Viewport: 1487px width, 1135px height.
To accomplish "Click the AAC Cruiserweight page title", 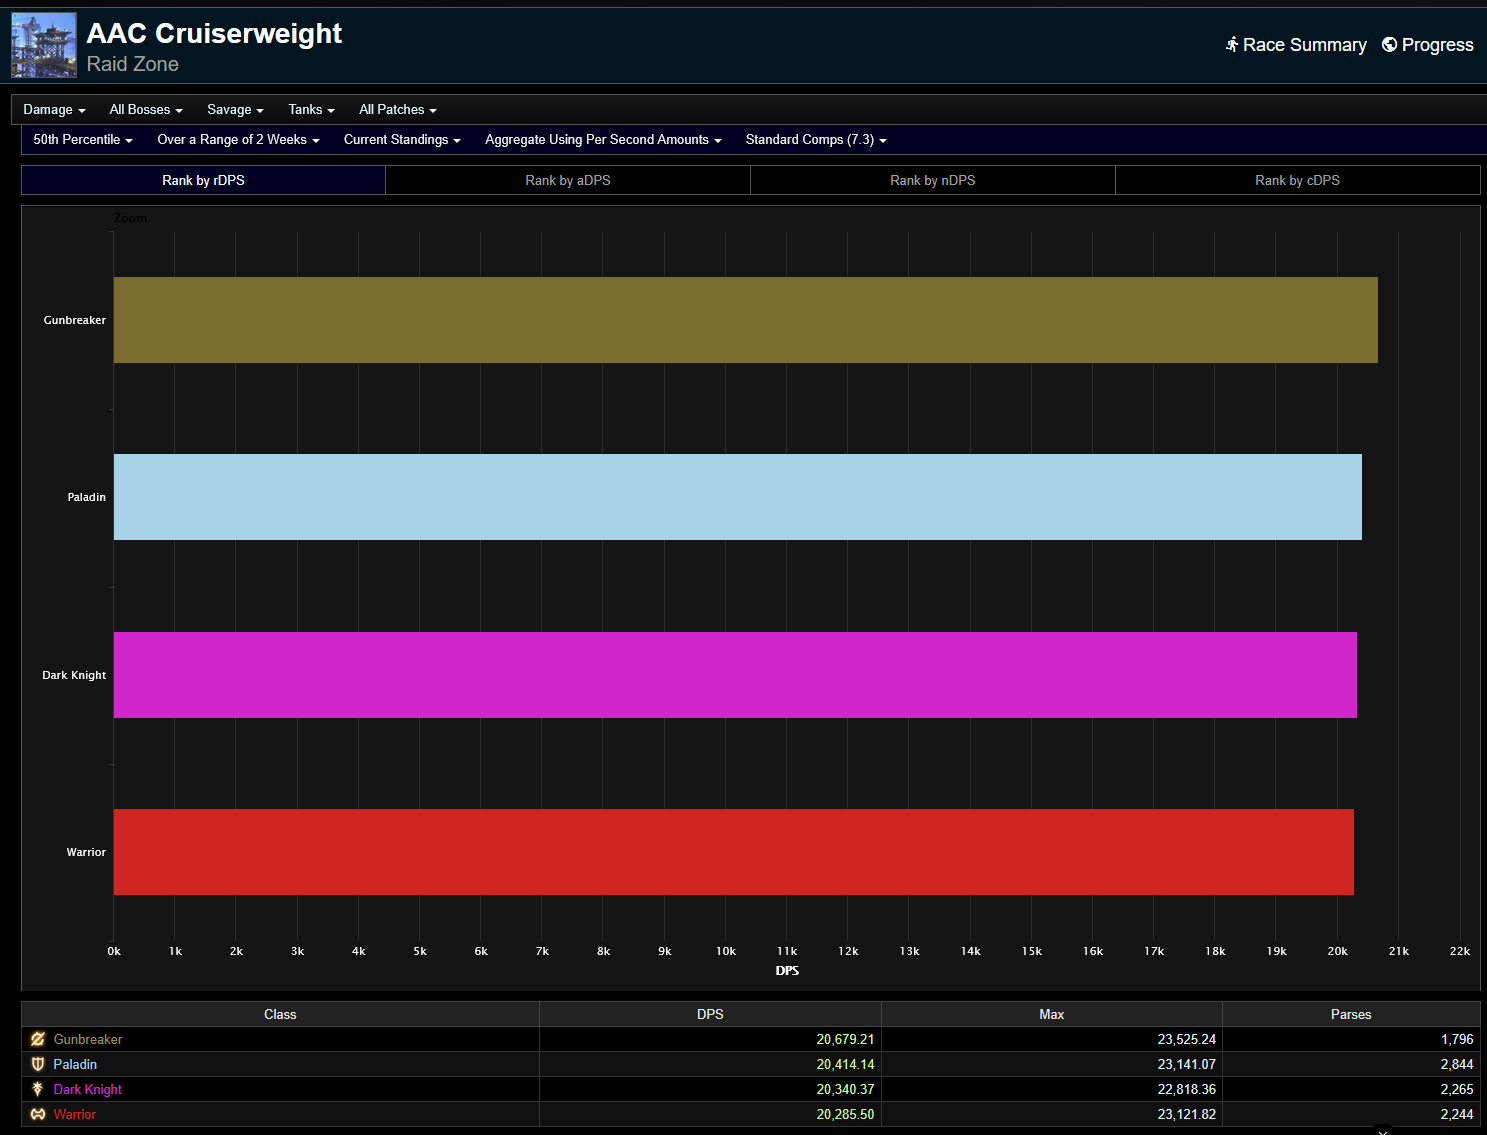I will (214, 33).
